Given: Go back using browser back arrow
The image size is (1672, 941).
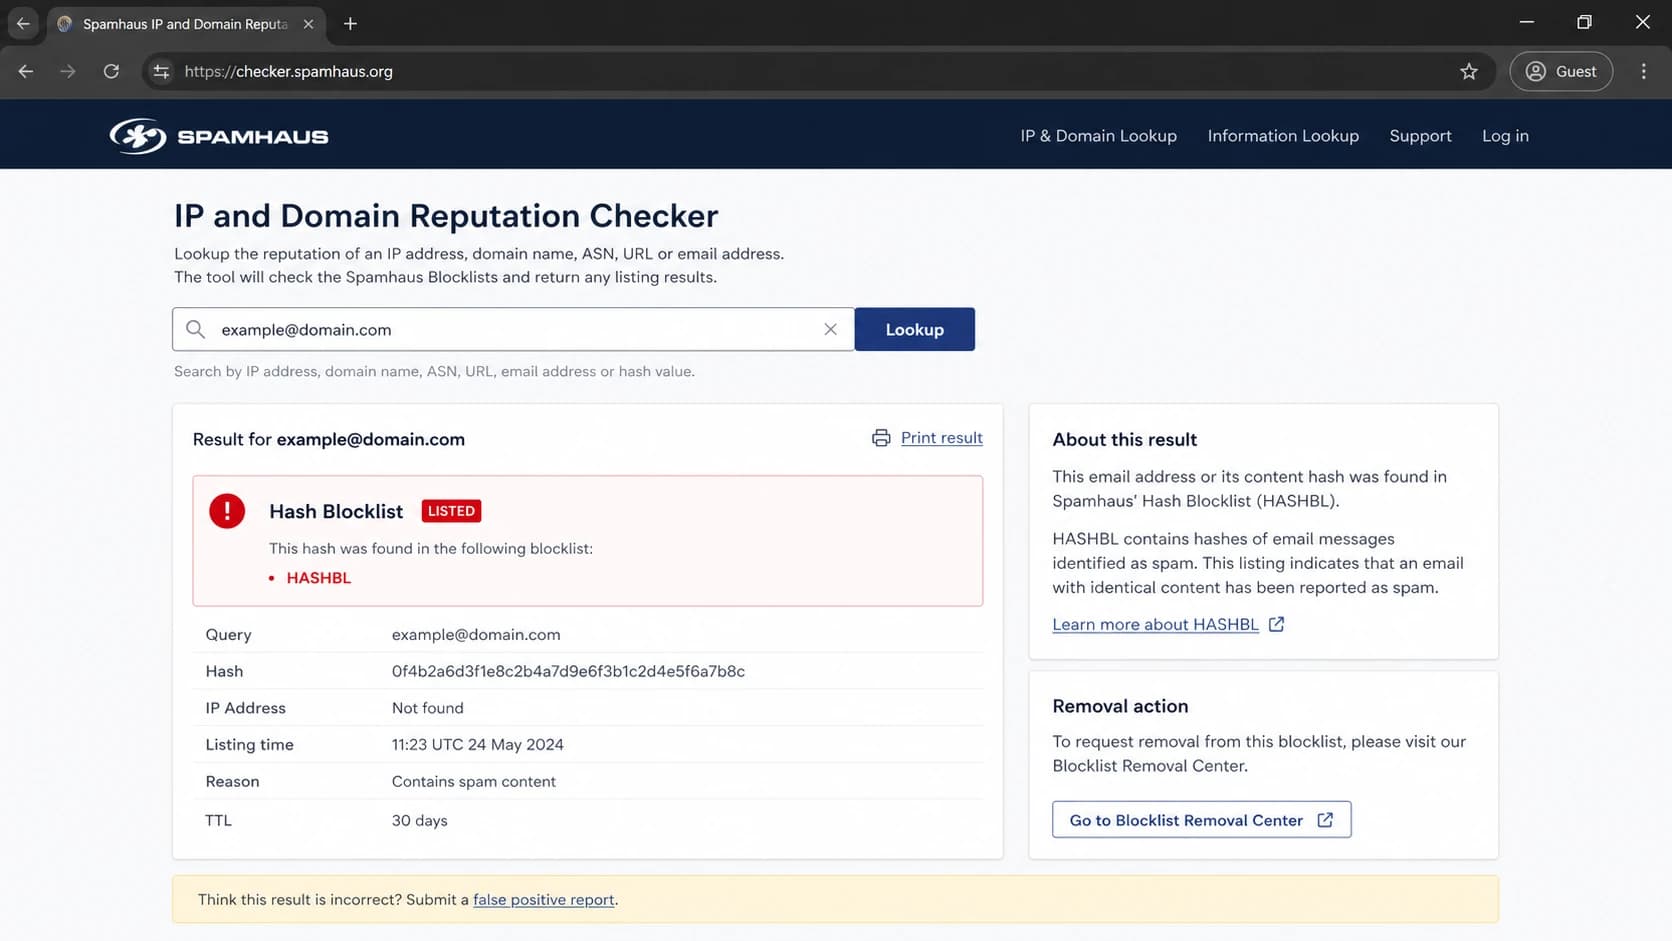Looking at the screenshot, I should pyautogui.click(x=26, y=71).
